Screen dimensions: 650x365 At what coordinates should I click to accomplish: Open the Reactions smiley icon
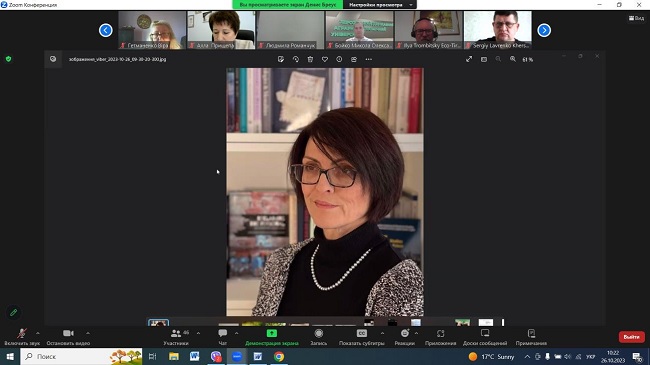[x=405, y=333]
